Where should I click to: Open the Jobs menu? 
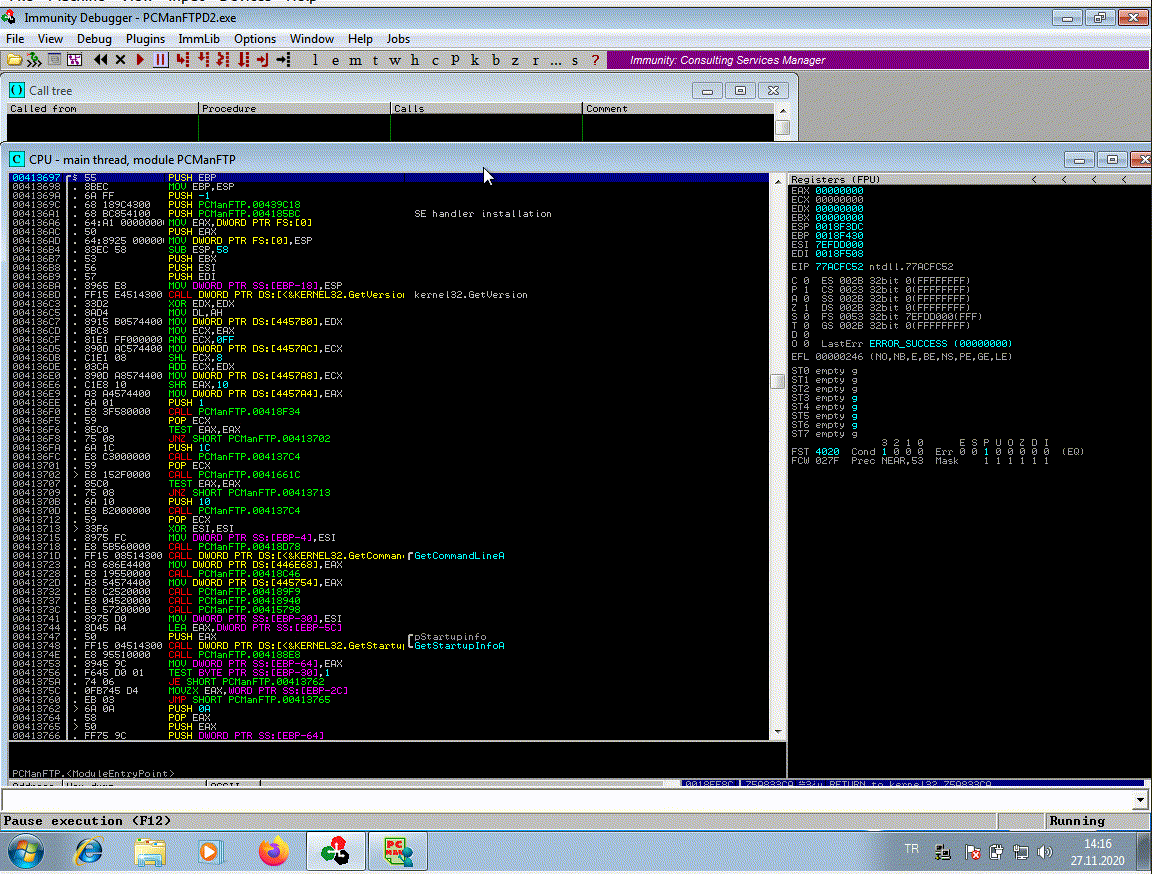pos(398,39)
